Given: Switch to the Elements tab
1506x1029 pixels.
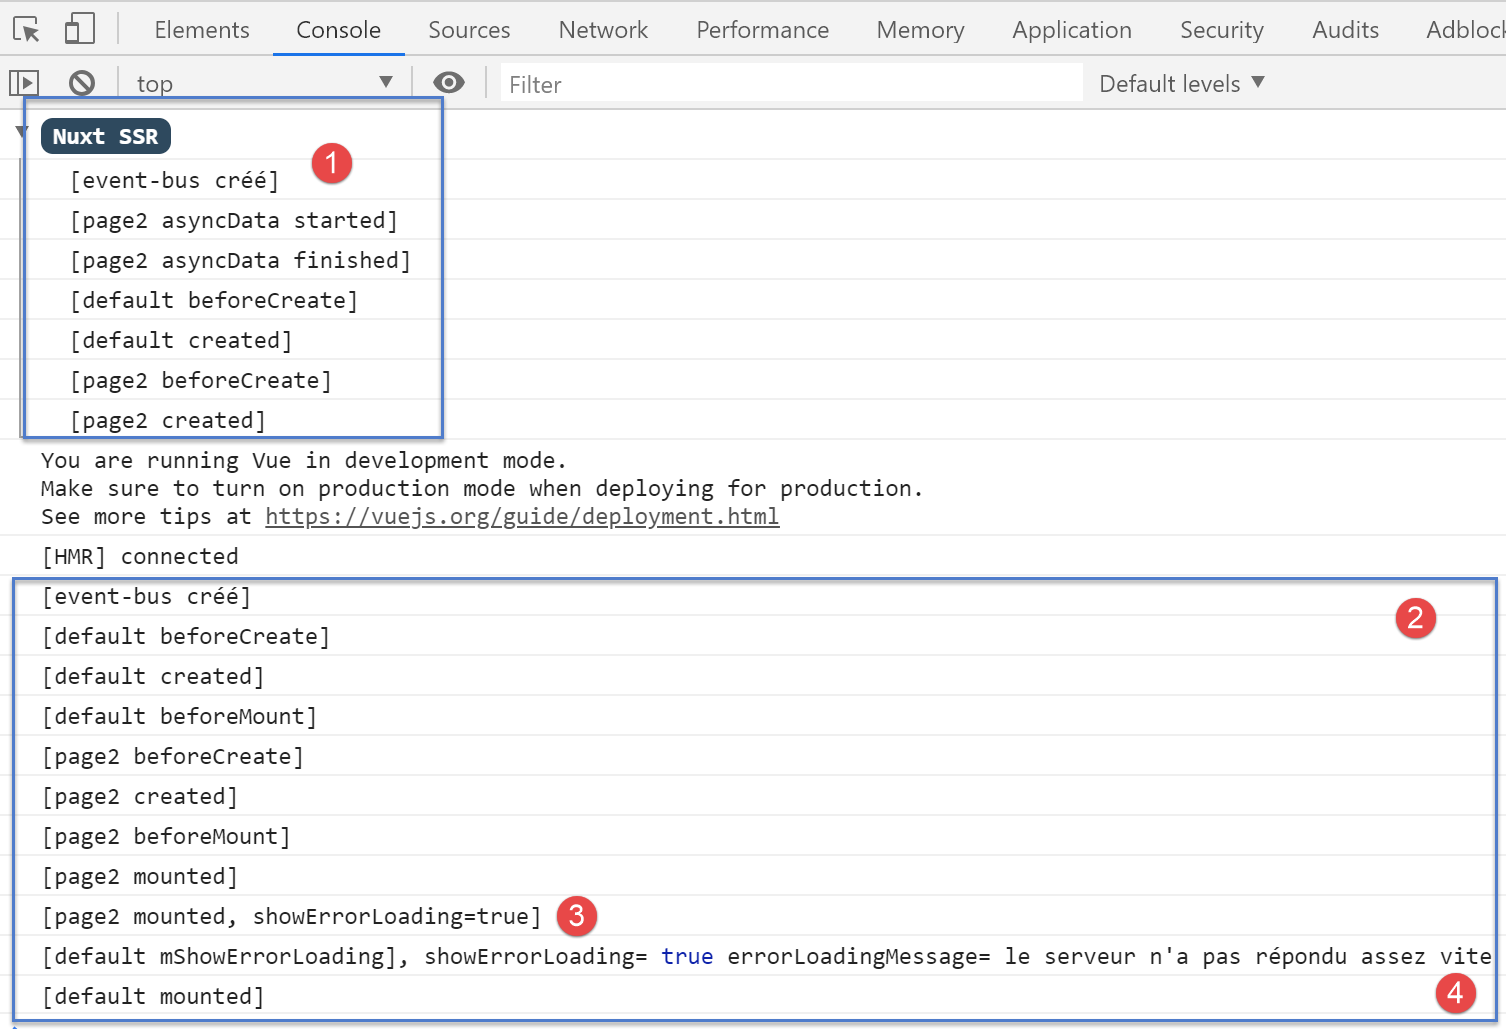Looking at the screenshot, I should click(x=202, y=30).
